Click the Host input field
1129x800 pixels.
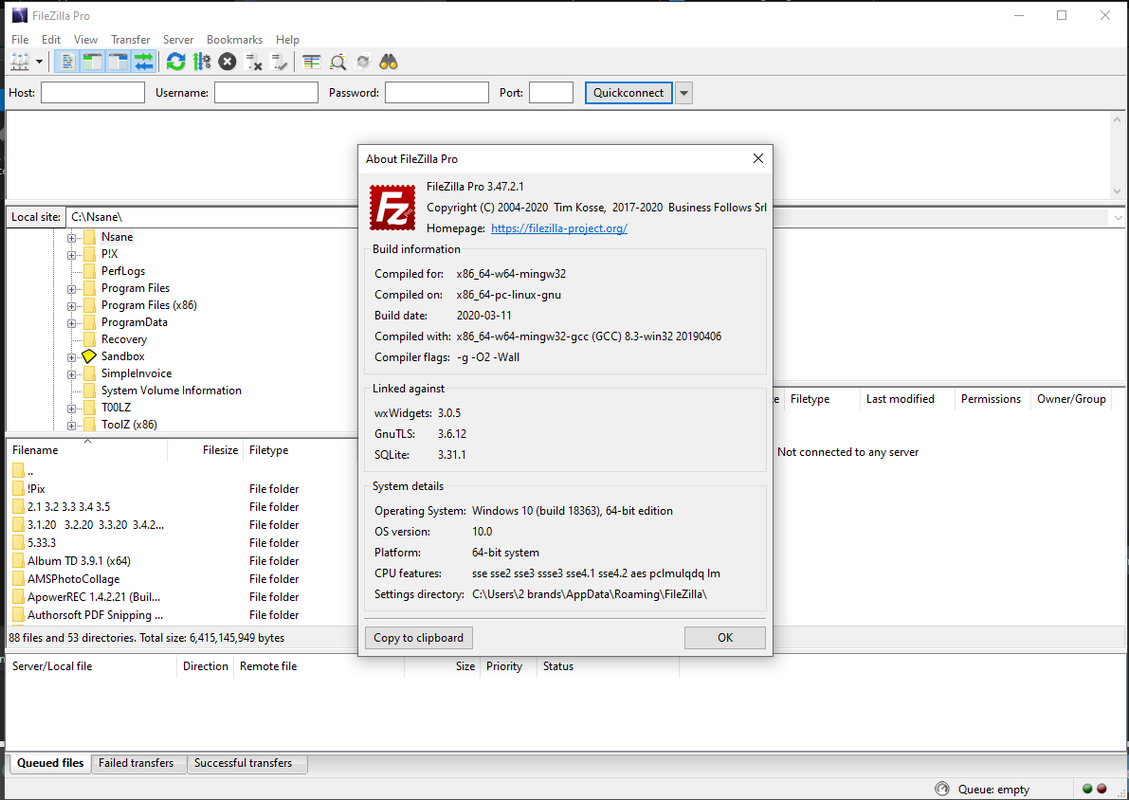pyautogui.click(x=93, y=93)
